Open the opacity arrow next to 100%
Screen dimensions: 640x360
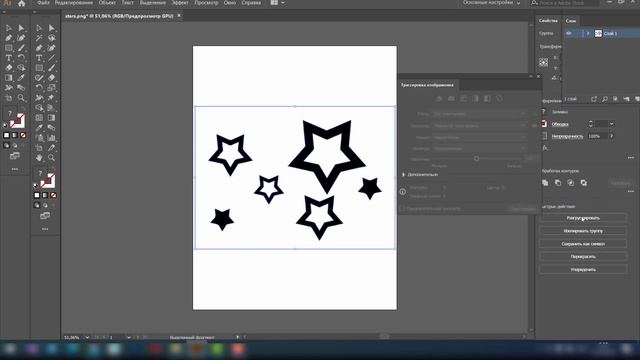coord(611,136)
